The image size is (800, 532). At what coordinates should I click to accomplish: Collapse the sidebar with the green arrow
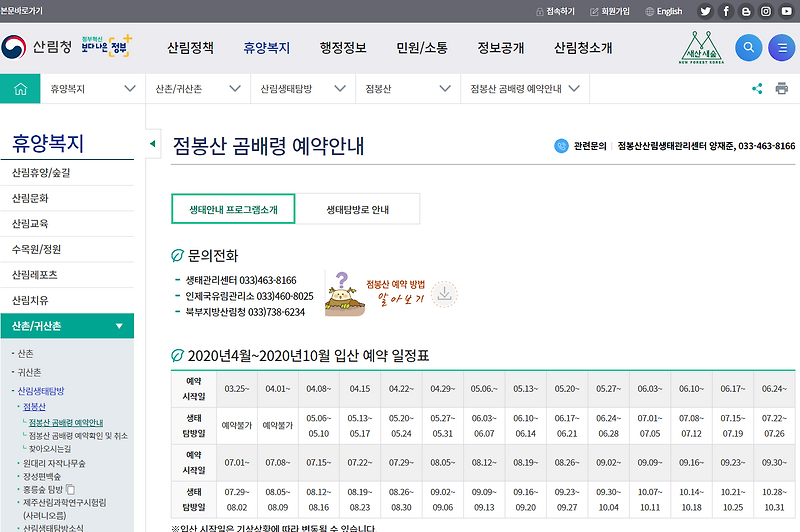coord(153,144)
